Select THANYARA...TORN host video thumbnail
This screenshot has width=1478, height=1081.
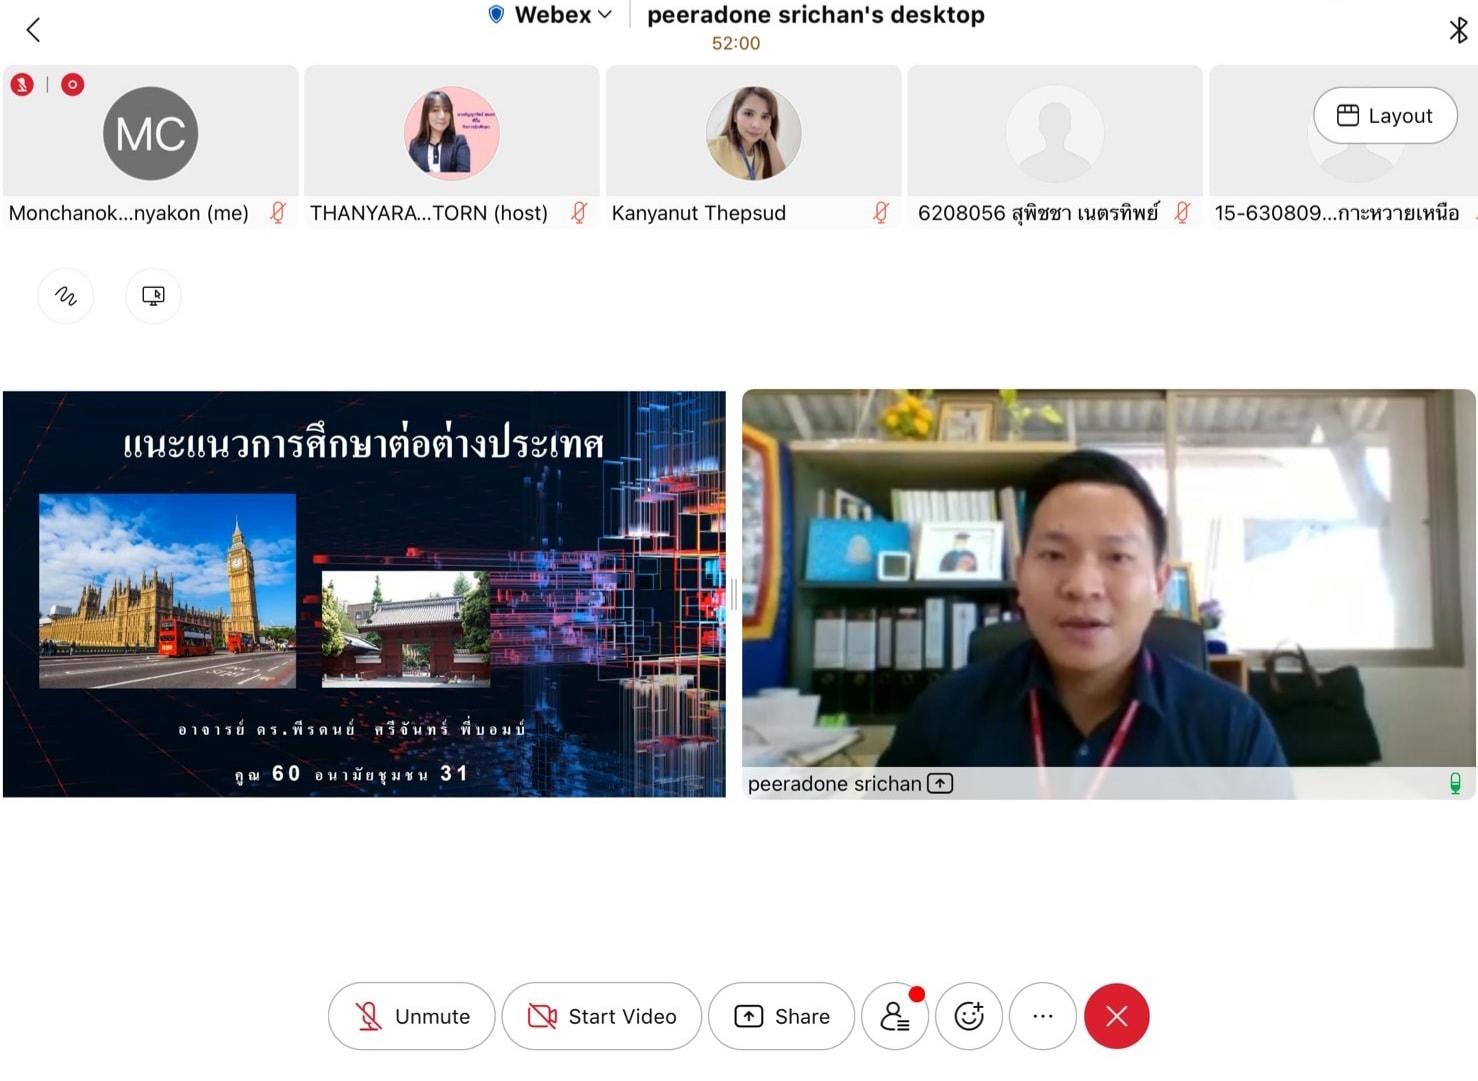tap(452, 147)
